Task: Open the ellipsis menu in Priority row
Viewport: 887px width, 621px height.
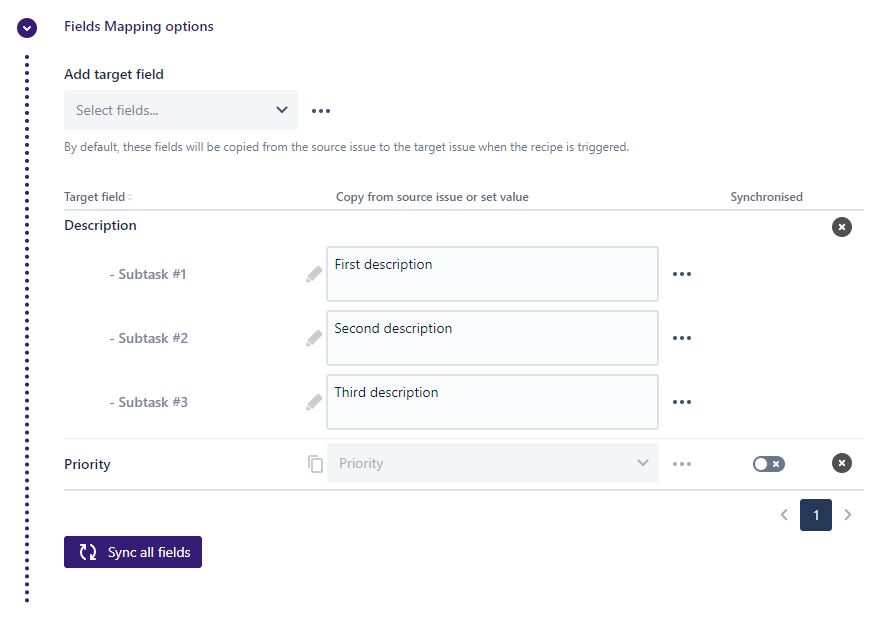Action: (682, 464)
